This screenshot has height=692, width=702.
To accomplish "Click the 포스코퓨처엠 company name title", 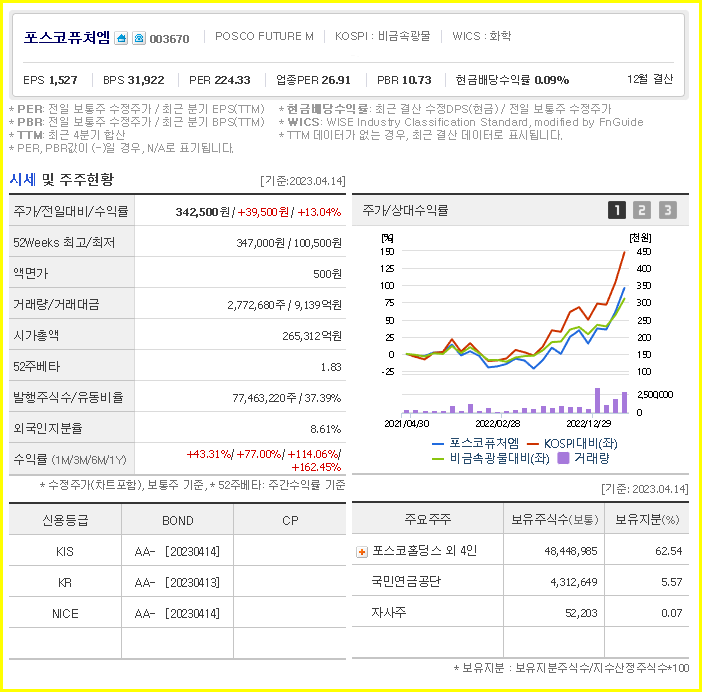I will 66,38.
